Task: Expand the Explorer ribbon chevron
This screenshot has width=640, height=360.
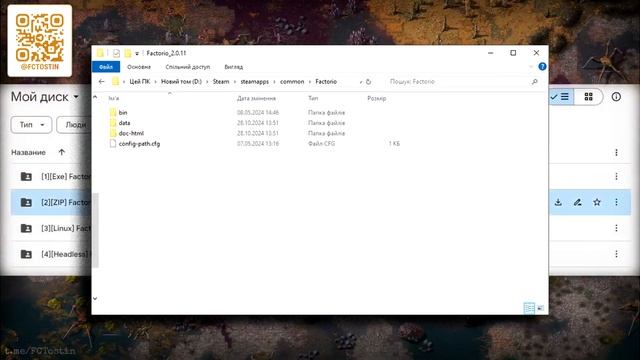Action: [x=531, y=67]
